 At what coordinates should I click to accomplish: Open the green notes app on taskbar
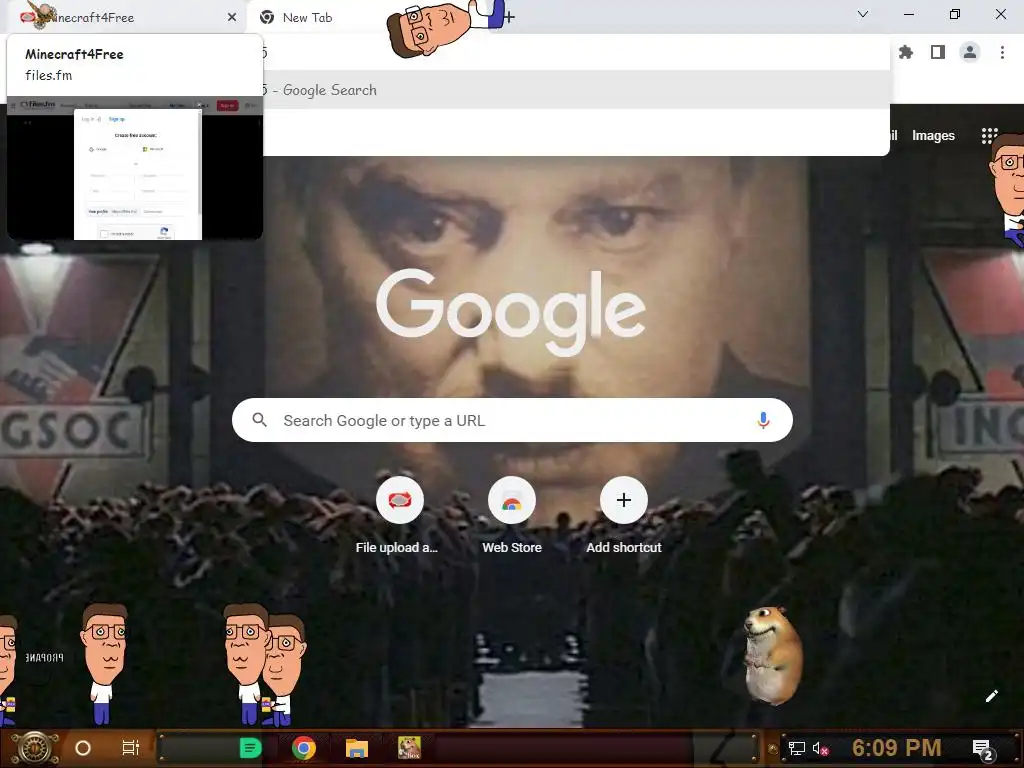[x=251, y=748]
